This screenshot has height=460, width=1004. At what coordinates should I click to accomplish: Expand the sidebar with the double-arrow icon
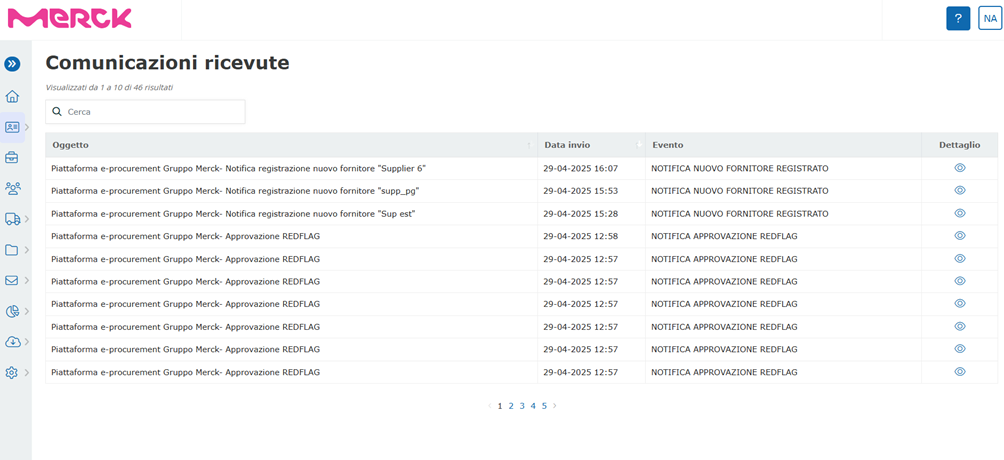(x=12, y=64)
